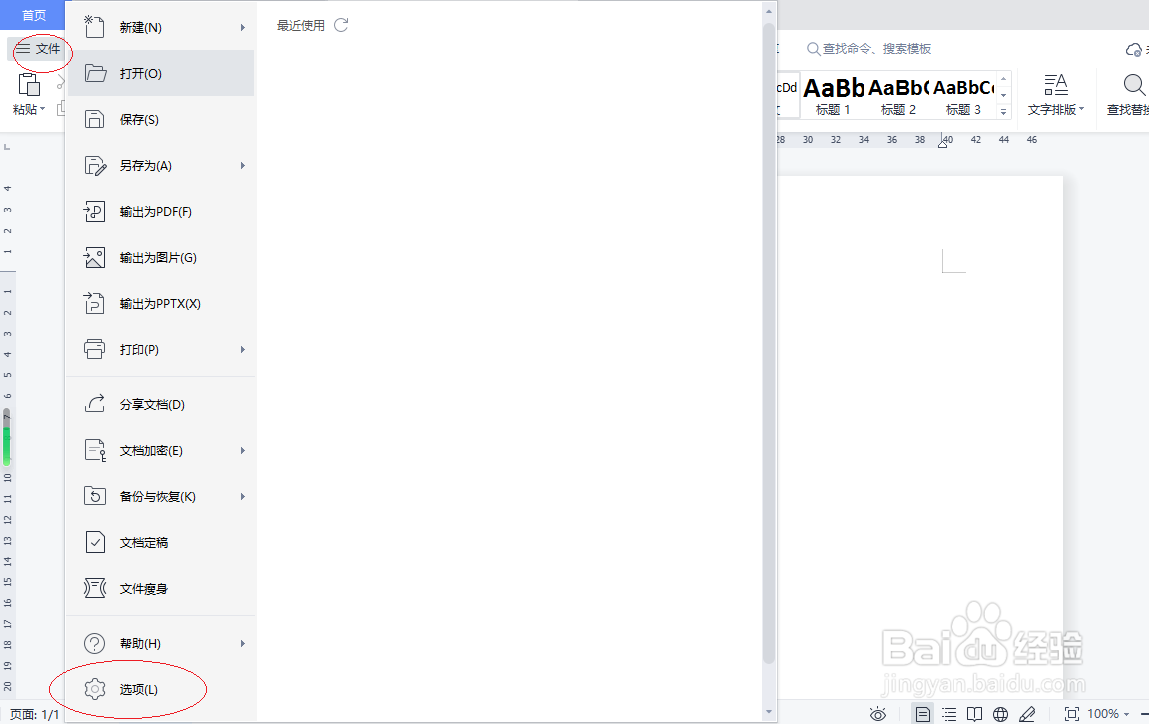Click the checkmark icon for 文档定稿

coord(95,542)
